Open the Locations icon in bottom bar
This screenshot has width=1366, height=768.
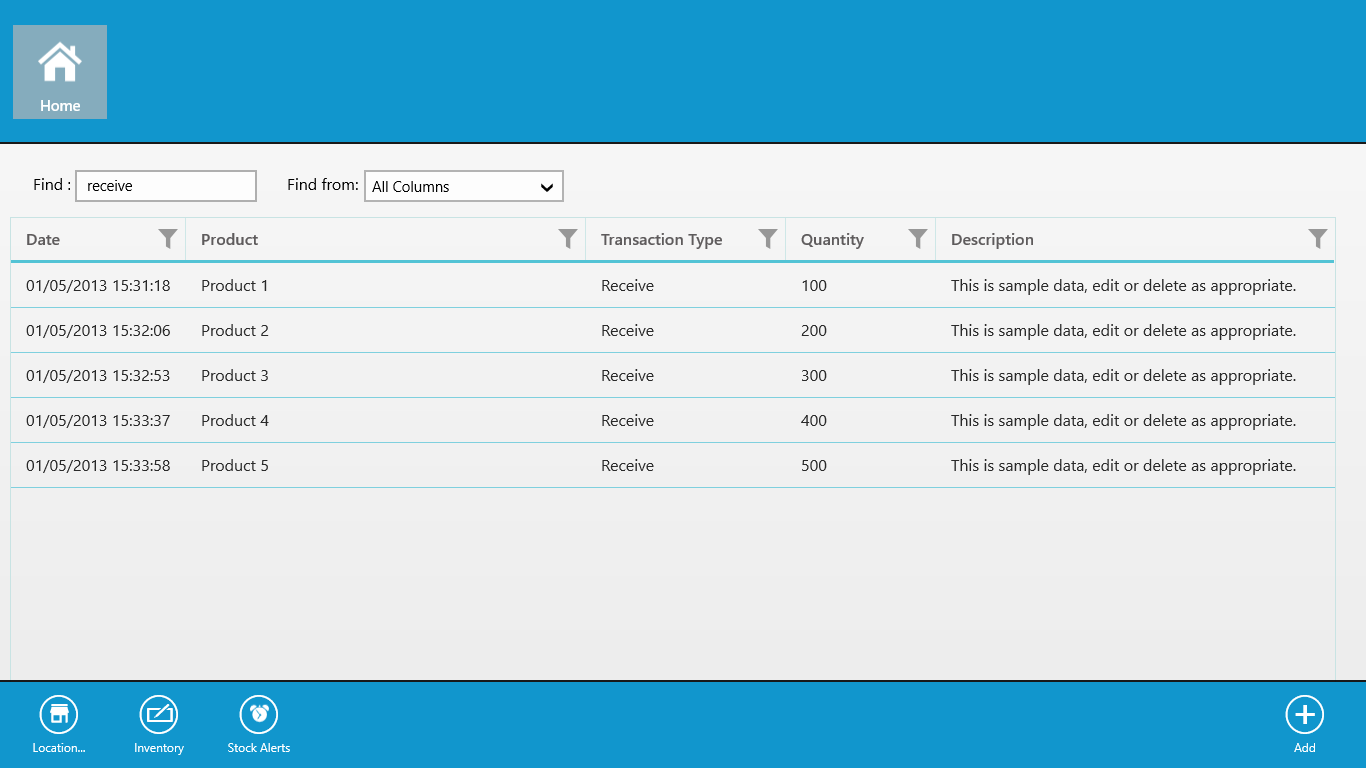59,714
